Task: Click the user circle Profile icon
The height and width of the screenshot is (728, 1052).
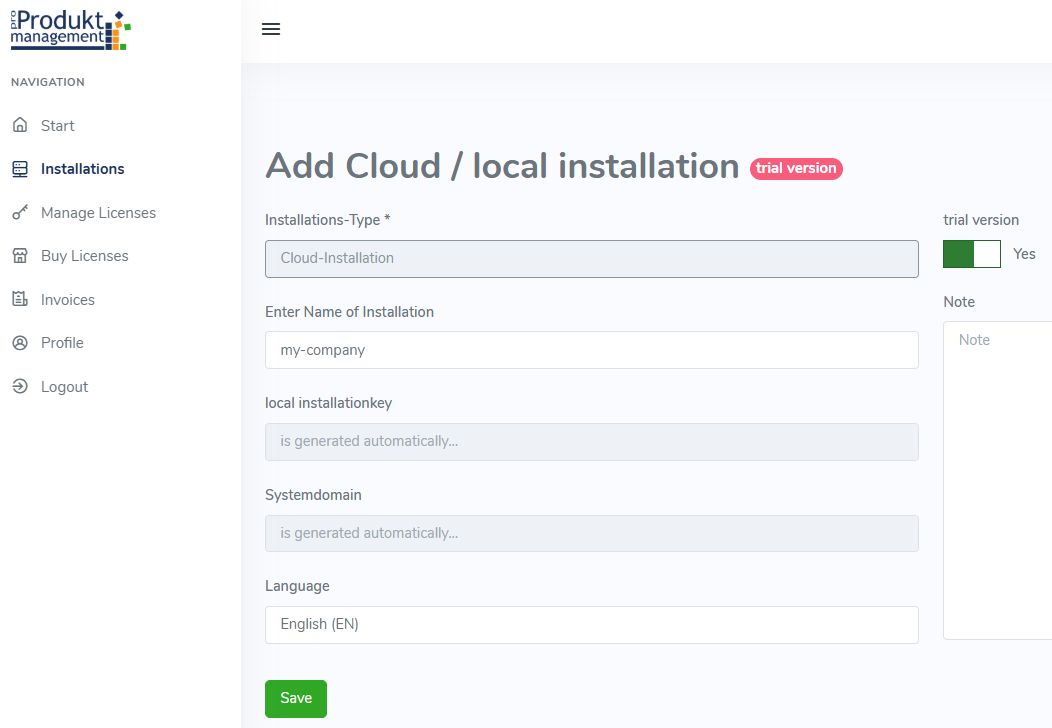Action: coord(20,343)
